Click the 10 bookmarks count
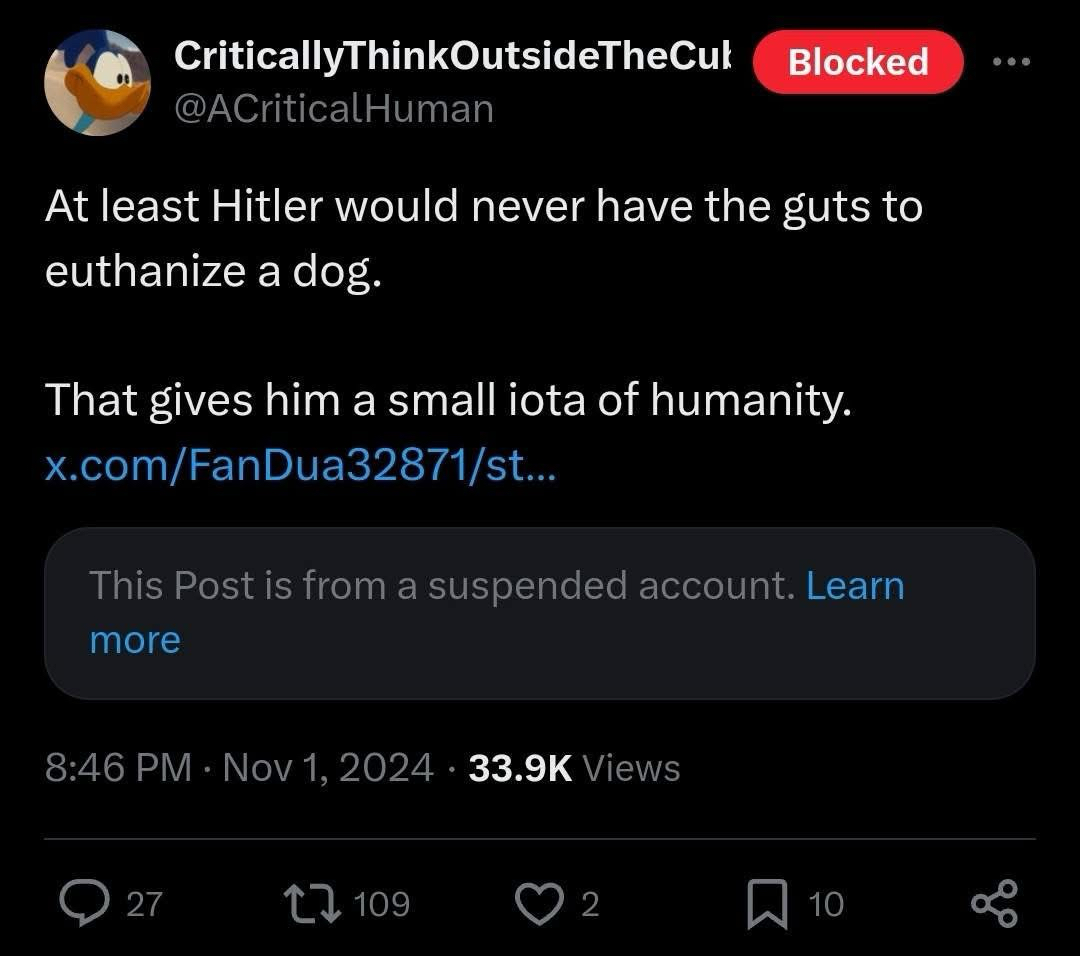 pos(826,905)
